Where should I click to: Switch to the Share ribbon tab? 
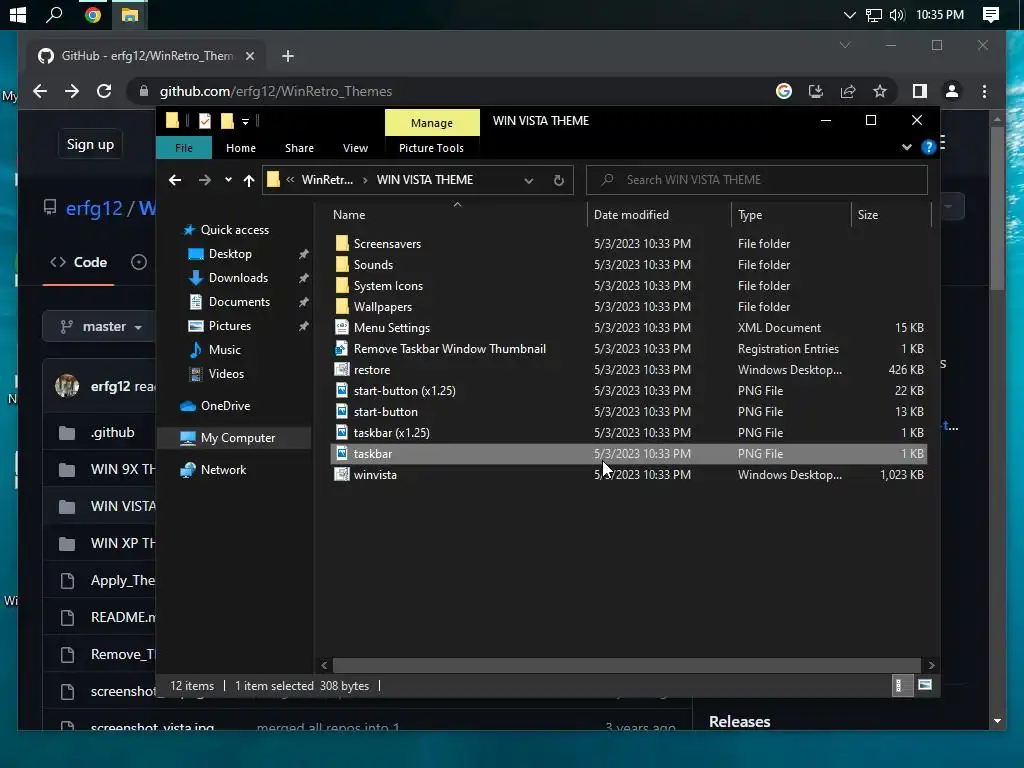point(299,148)
